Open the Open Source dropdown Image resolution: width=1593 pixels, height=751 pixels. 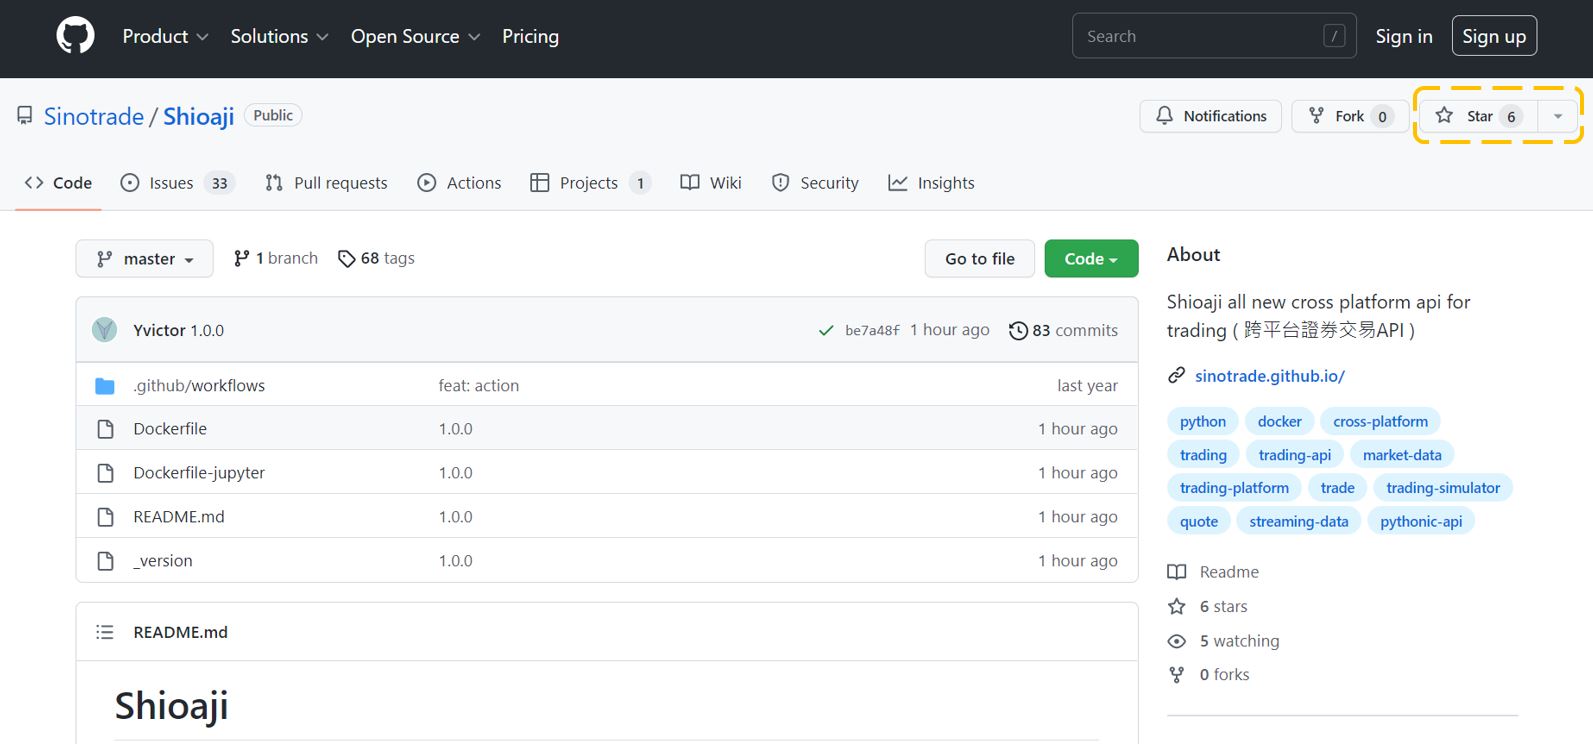[x=415, y=36]
